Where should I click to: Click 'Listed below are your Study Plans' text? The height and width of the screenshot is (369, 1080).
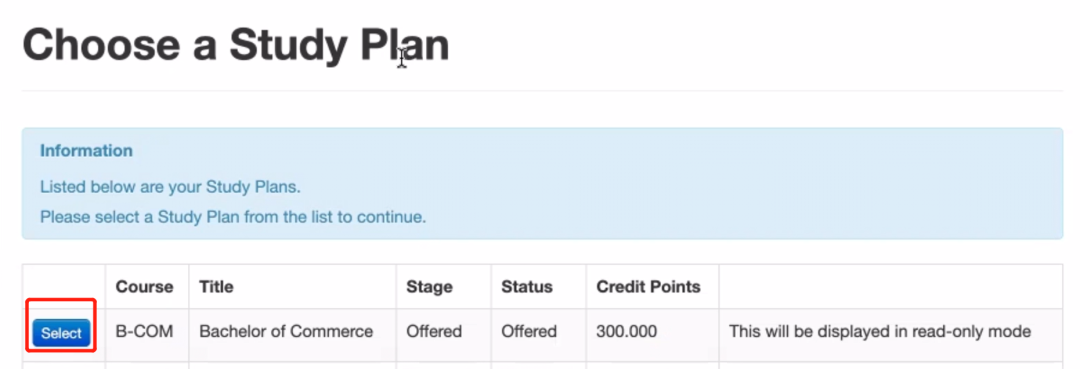171,187
